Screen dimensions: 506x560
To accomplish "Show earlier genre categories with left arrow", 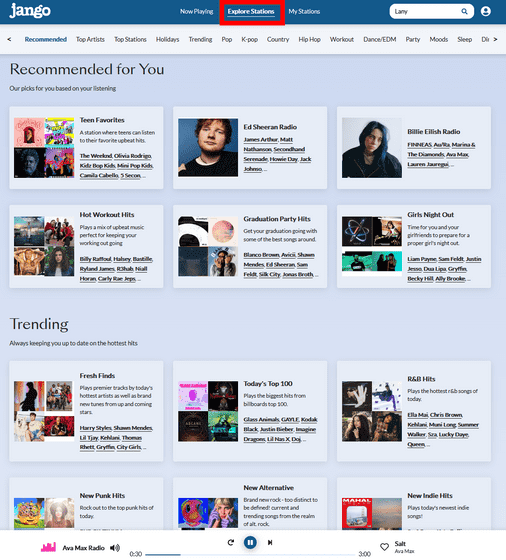I will (9, 39).
